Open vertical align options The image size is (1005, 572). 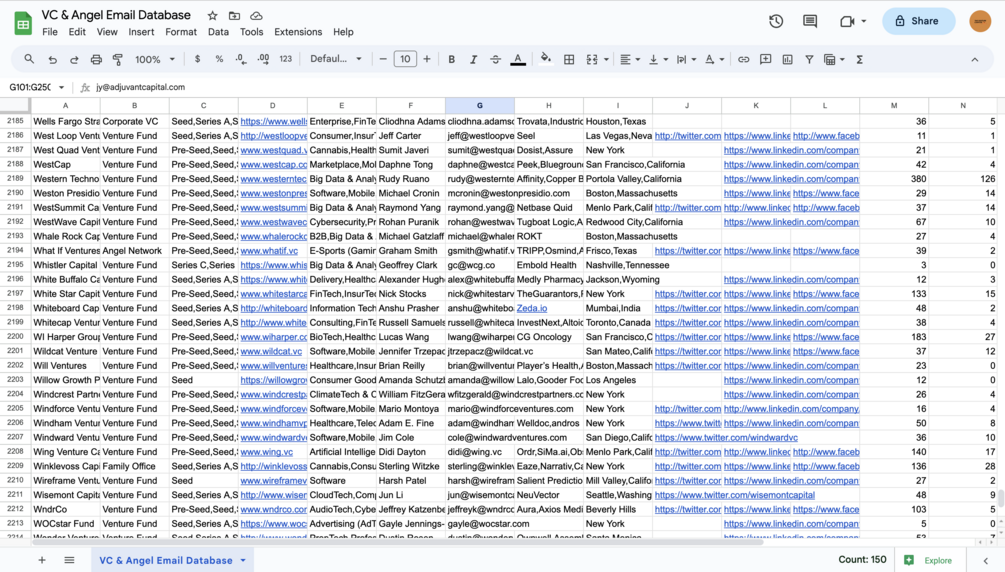point(658,59)
